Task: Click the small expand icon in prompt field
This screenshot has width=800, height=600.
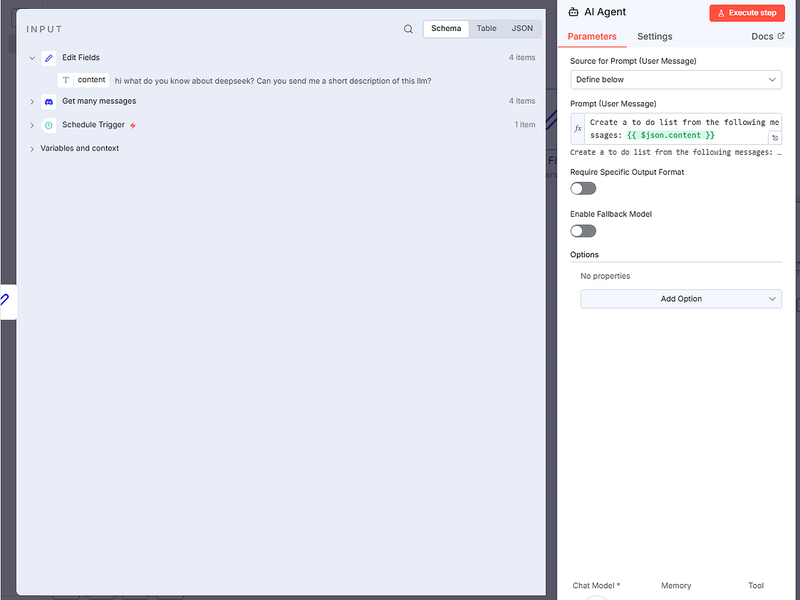Action: (x=775, y=138)
